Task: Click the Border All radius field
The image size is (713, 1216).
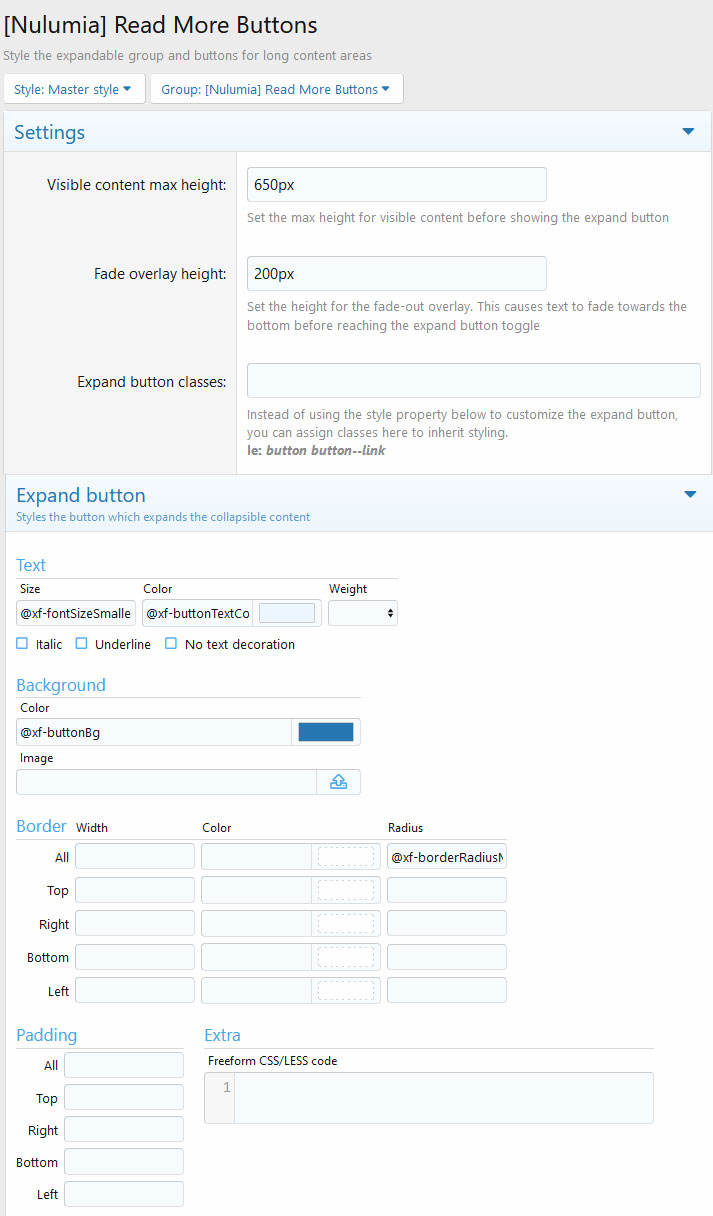Action: click(x=446, y=857)
